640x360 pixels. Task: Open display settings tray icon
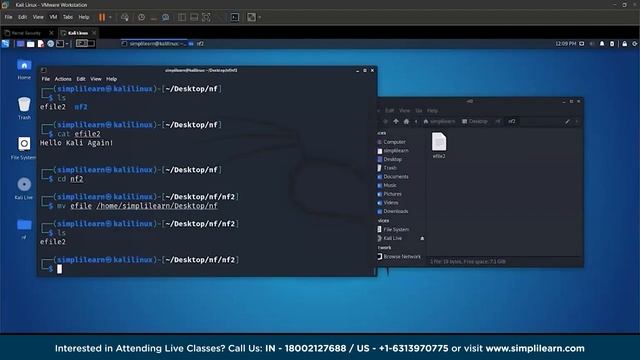582,44
